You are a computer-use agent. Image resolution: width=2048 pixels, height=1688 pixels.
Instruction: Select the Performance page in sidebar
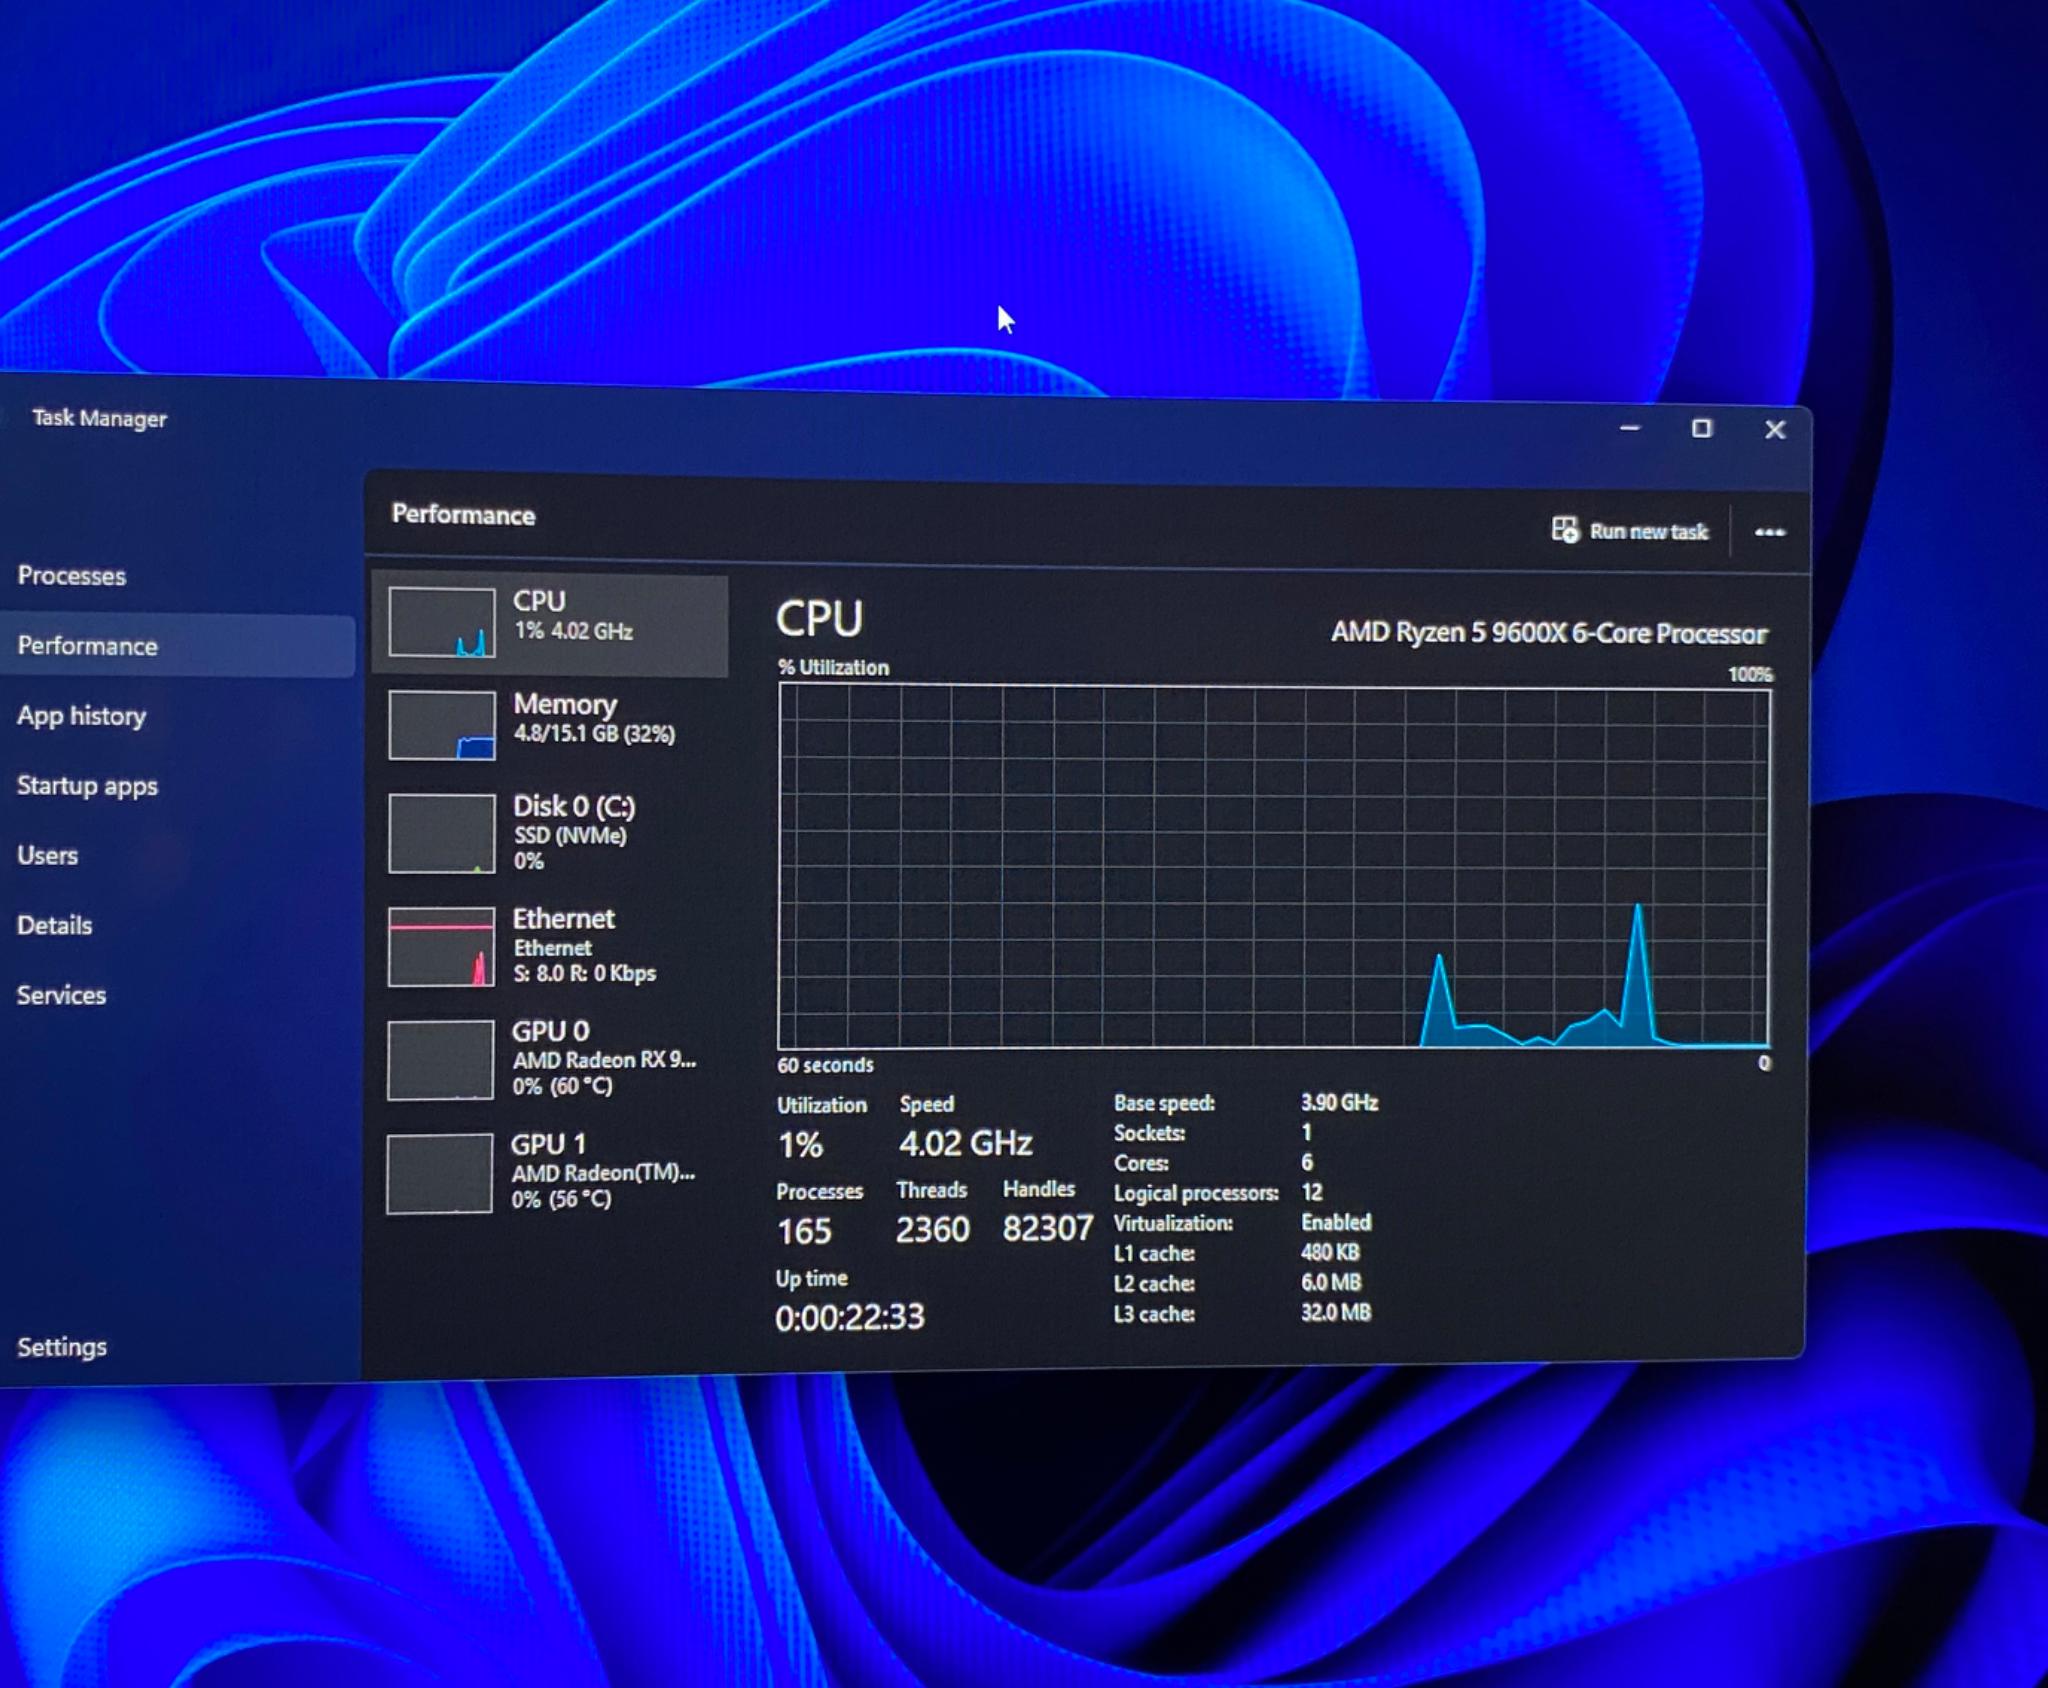87,646
